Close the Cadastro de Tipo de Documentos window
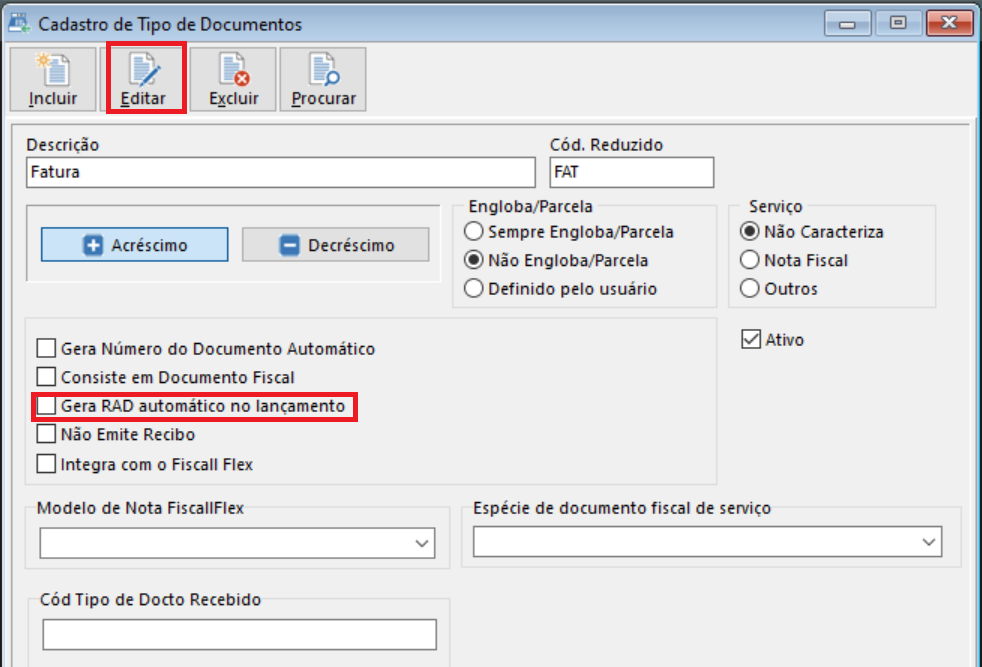 [x=949, y=24]
